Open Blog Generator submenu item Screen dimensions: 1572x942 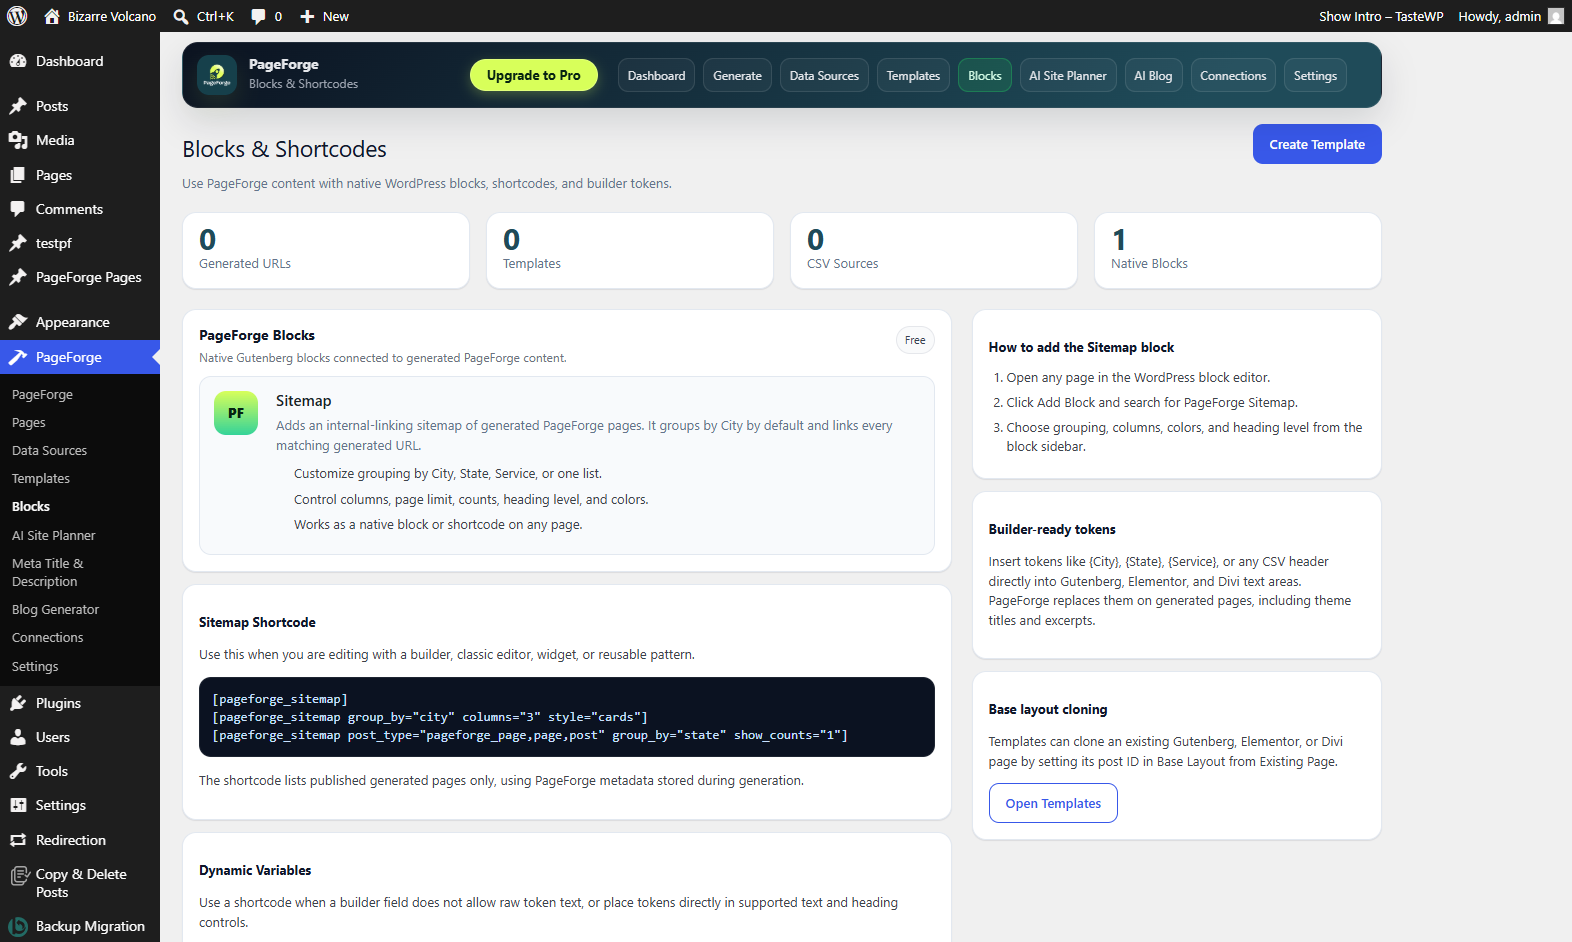(x=55, y=610)
